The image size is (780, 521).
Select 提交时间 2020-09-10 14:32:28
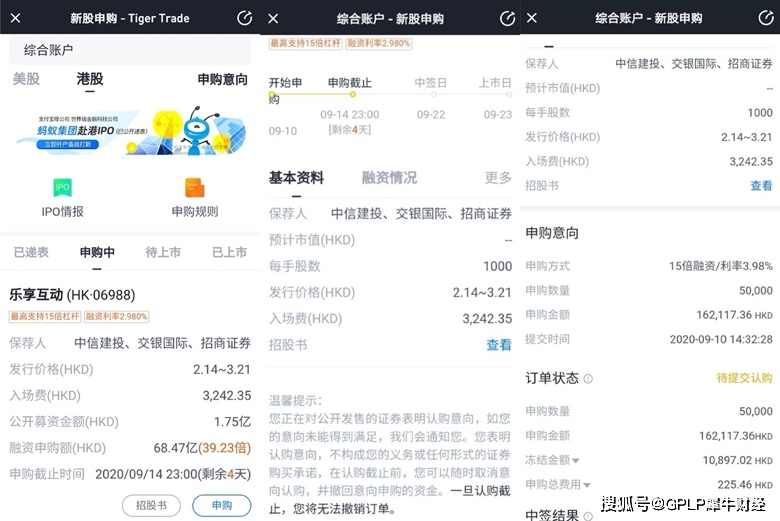pyautogui.click(x=721, y=339)
